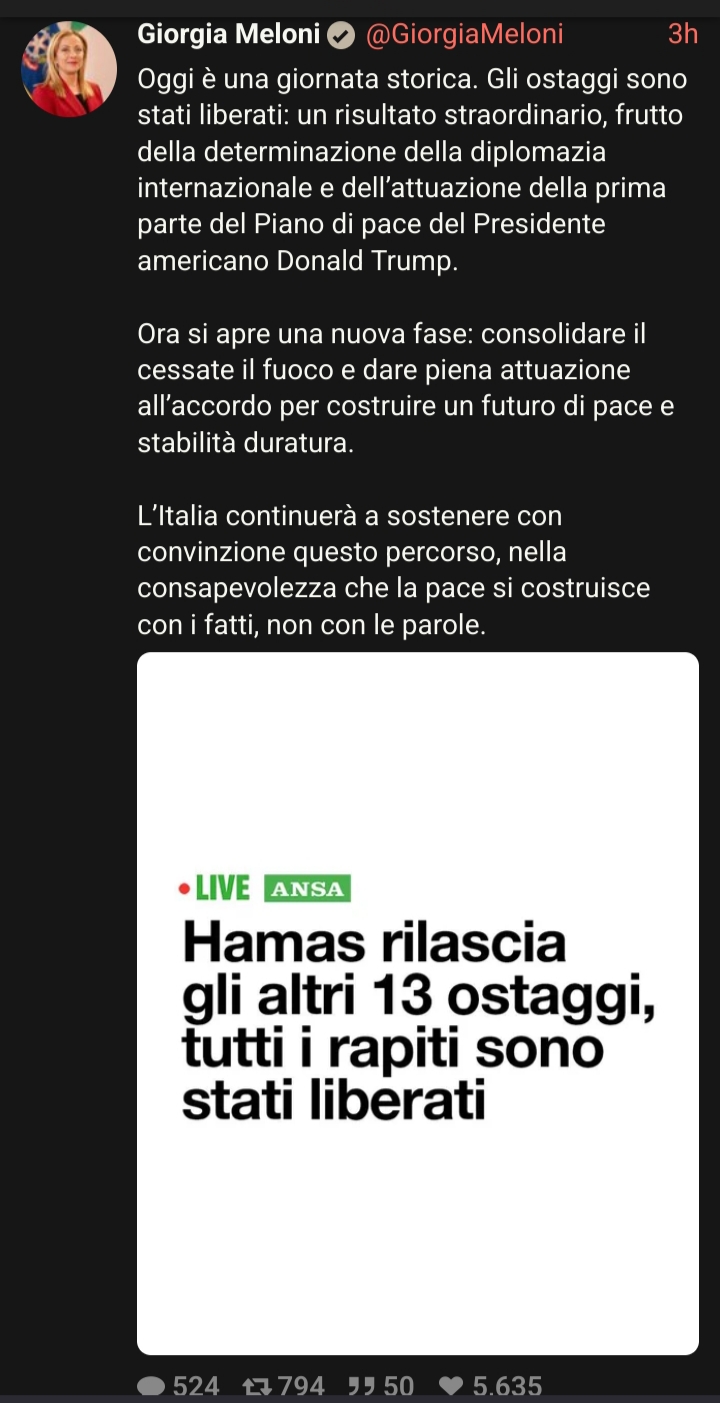Click the green LIVE label in image
Viewport: 720px width, 1403px height.
pos(222,888)
